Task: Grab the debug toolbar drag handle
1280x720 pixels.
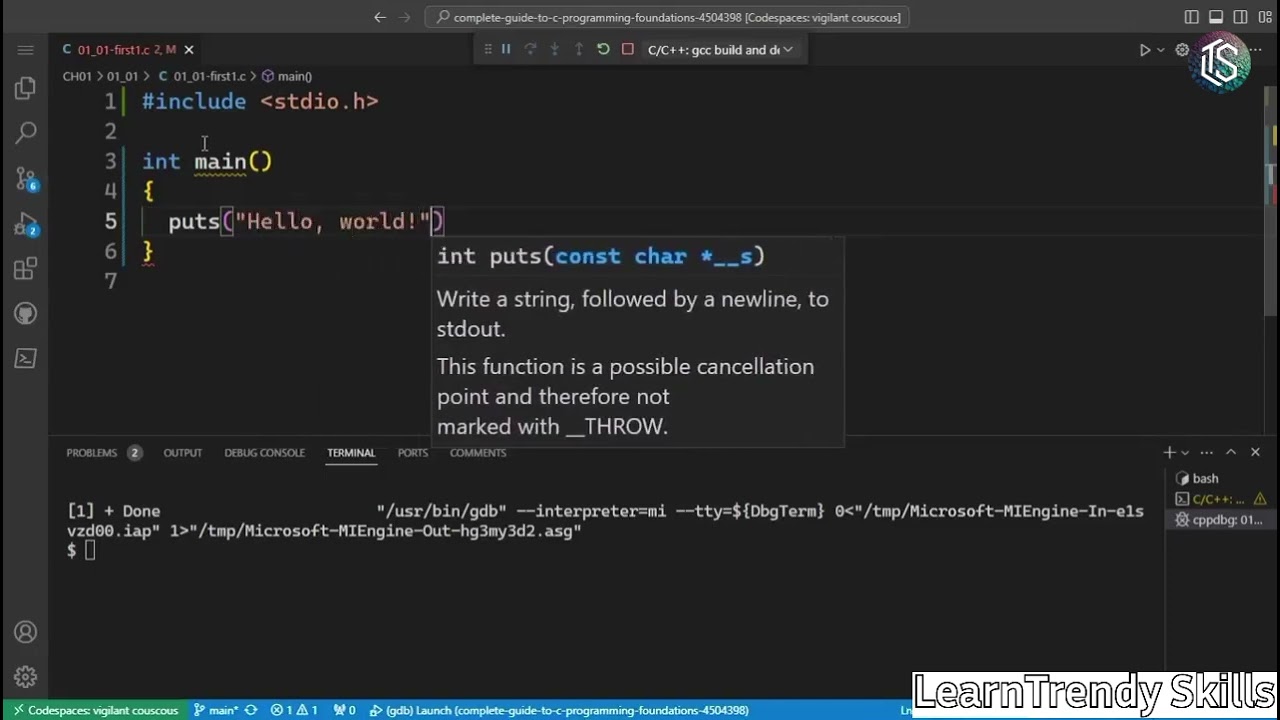Action: [x=487, y=49]
